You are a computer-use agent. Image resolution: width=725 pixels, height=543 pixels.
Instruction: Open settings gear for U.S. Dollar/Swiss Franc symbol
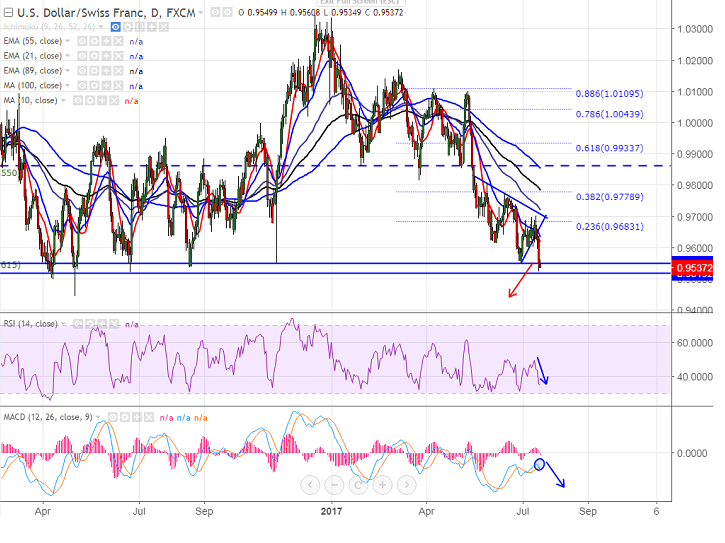(x=227, y=12)
